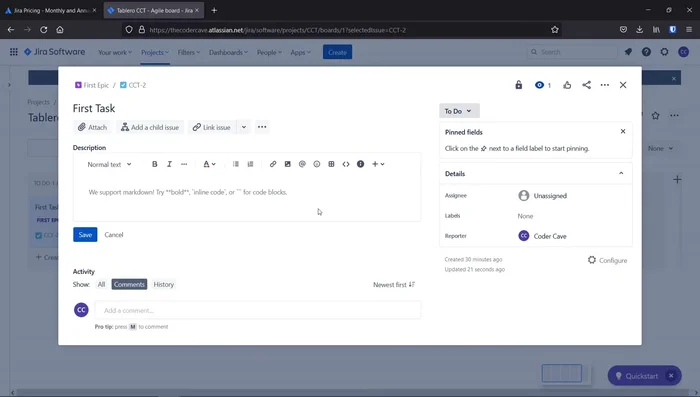This screenshot has height=397, width=700.
Task: Open Normal text style dropdown
Action: coord(109,164)
